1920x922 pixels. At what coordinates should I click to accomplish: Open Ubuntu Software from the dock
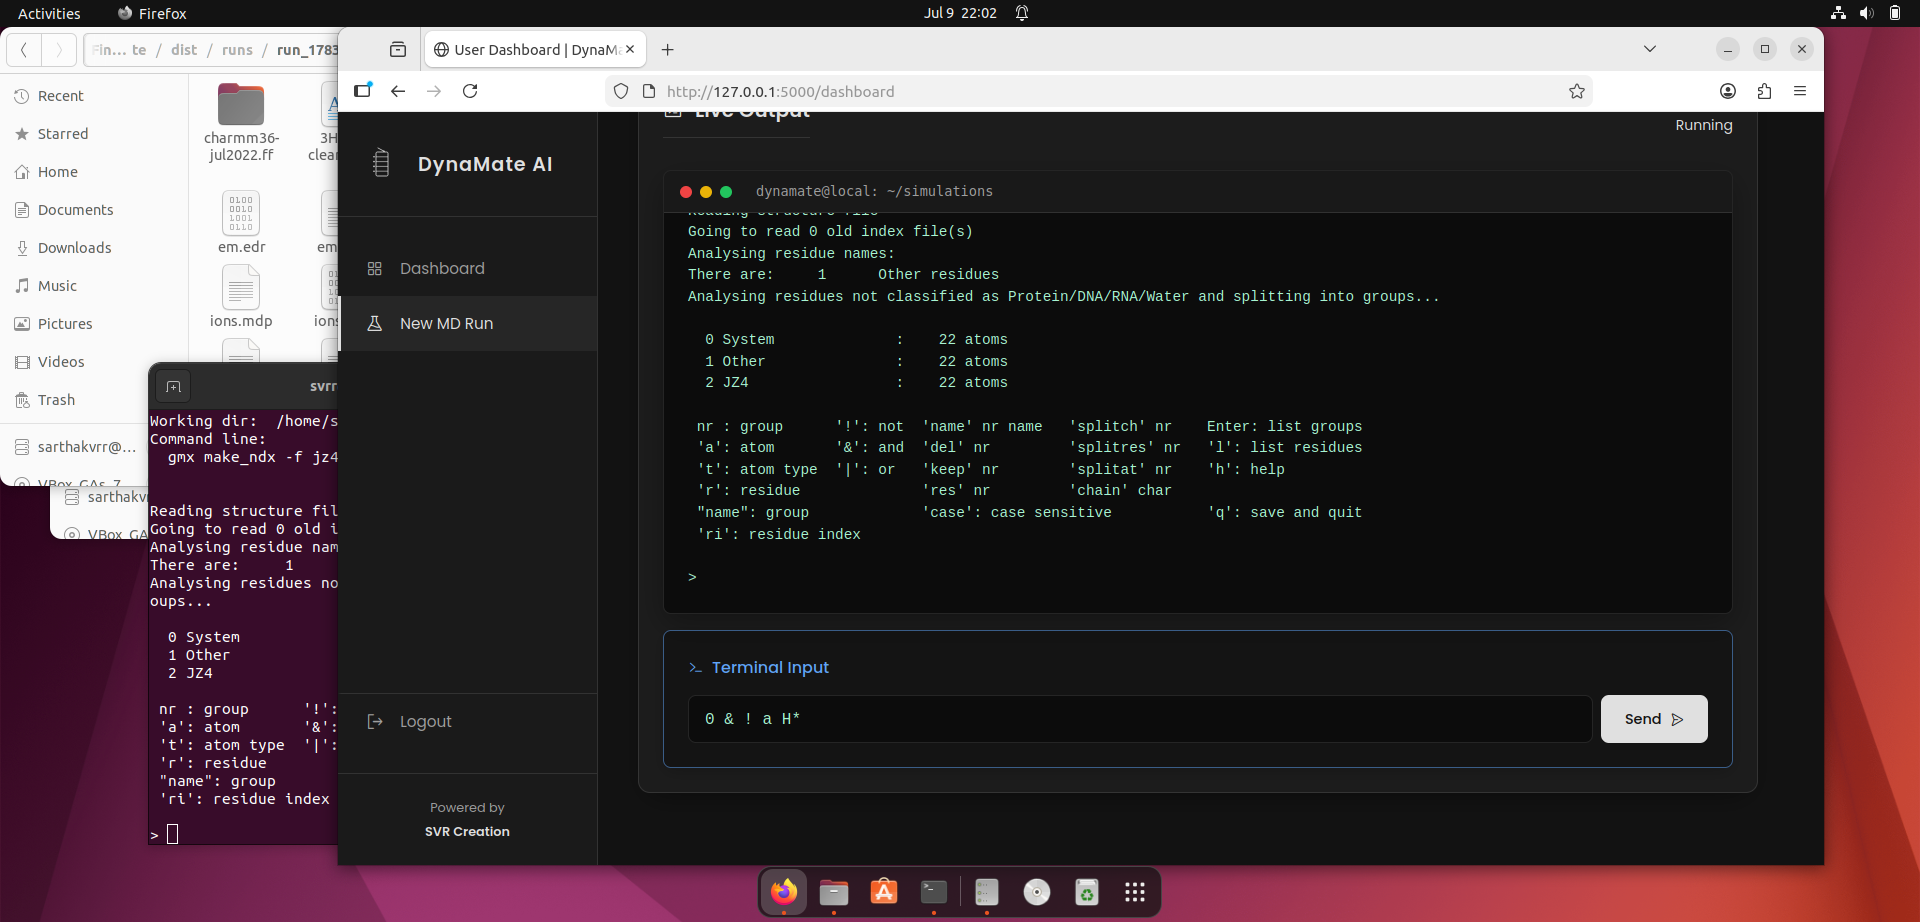(x=884, y=891)
